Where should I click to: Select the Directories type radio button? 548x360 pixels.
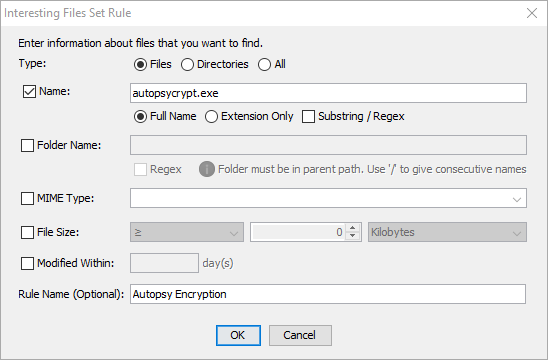[x=187, y=65]
